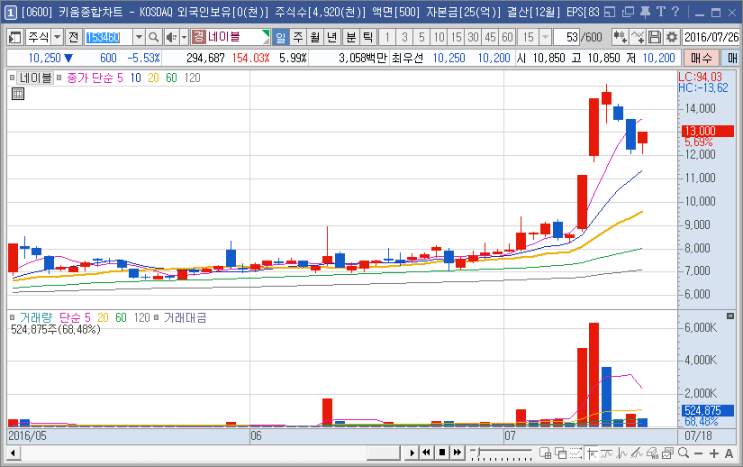Click the date field 2016/07/26

coord(711,37)
